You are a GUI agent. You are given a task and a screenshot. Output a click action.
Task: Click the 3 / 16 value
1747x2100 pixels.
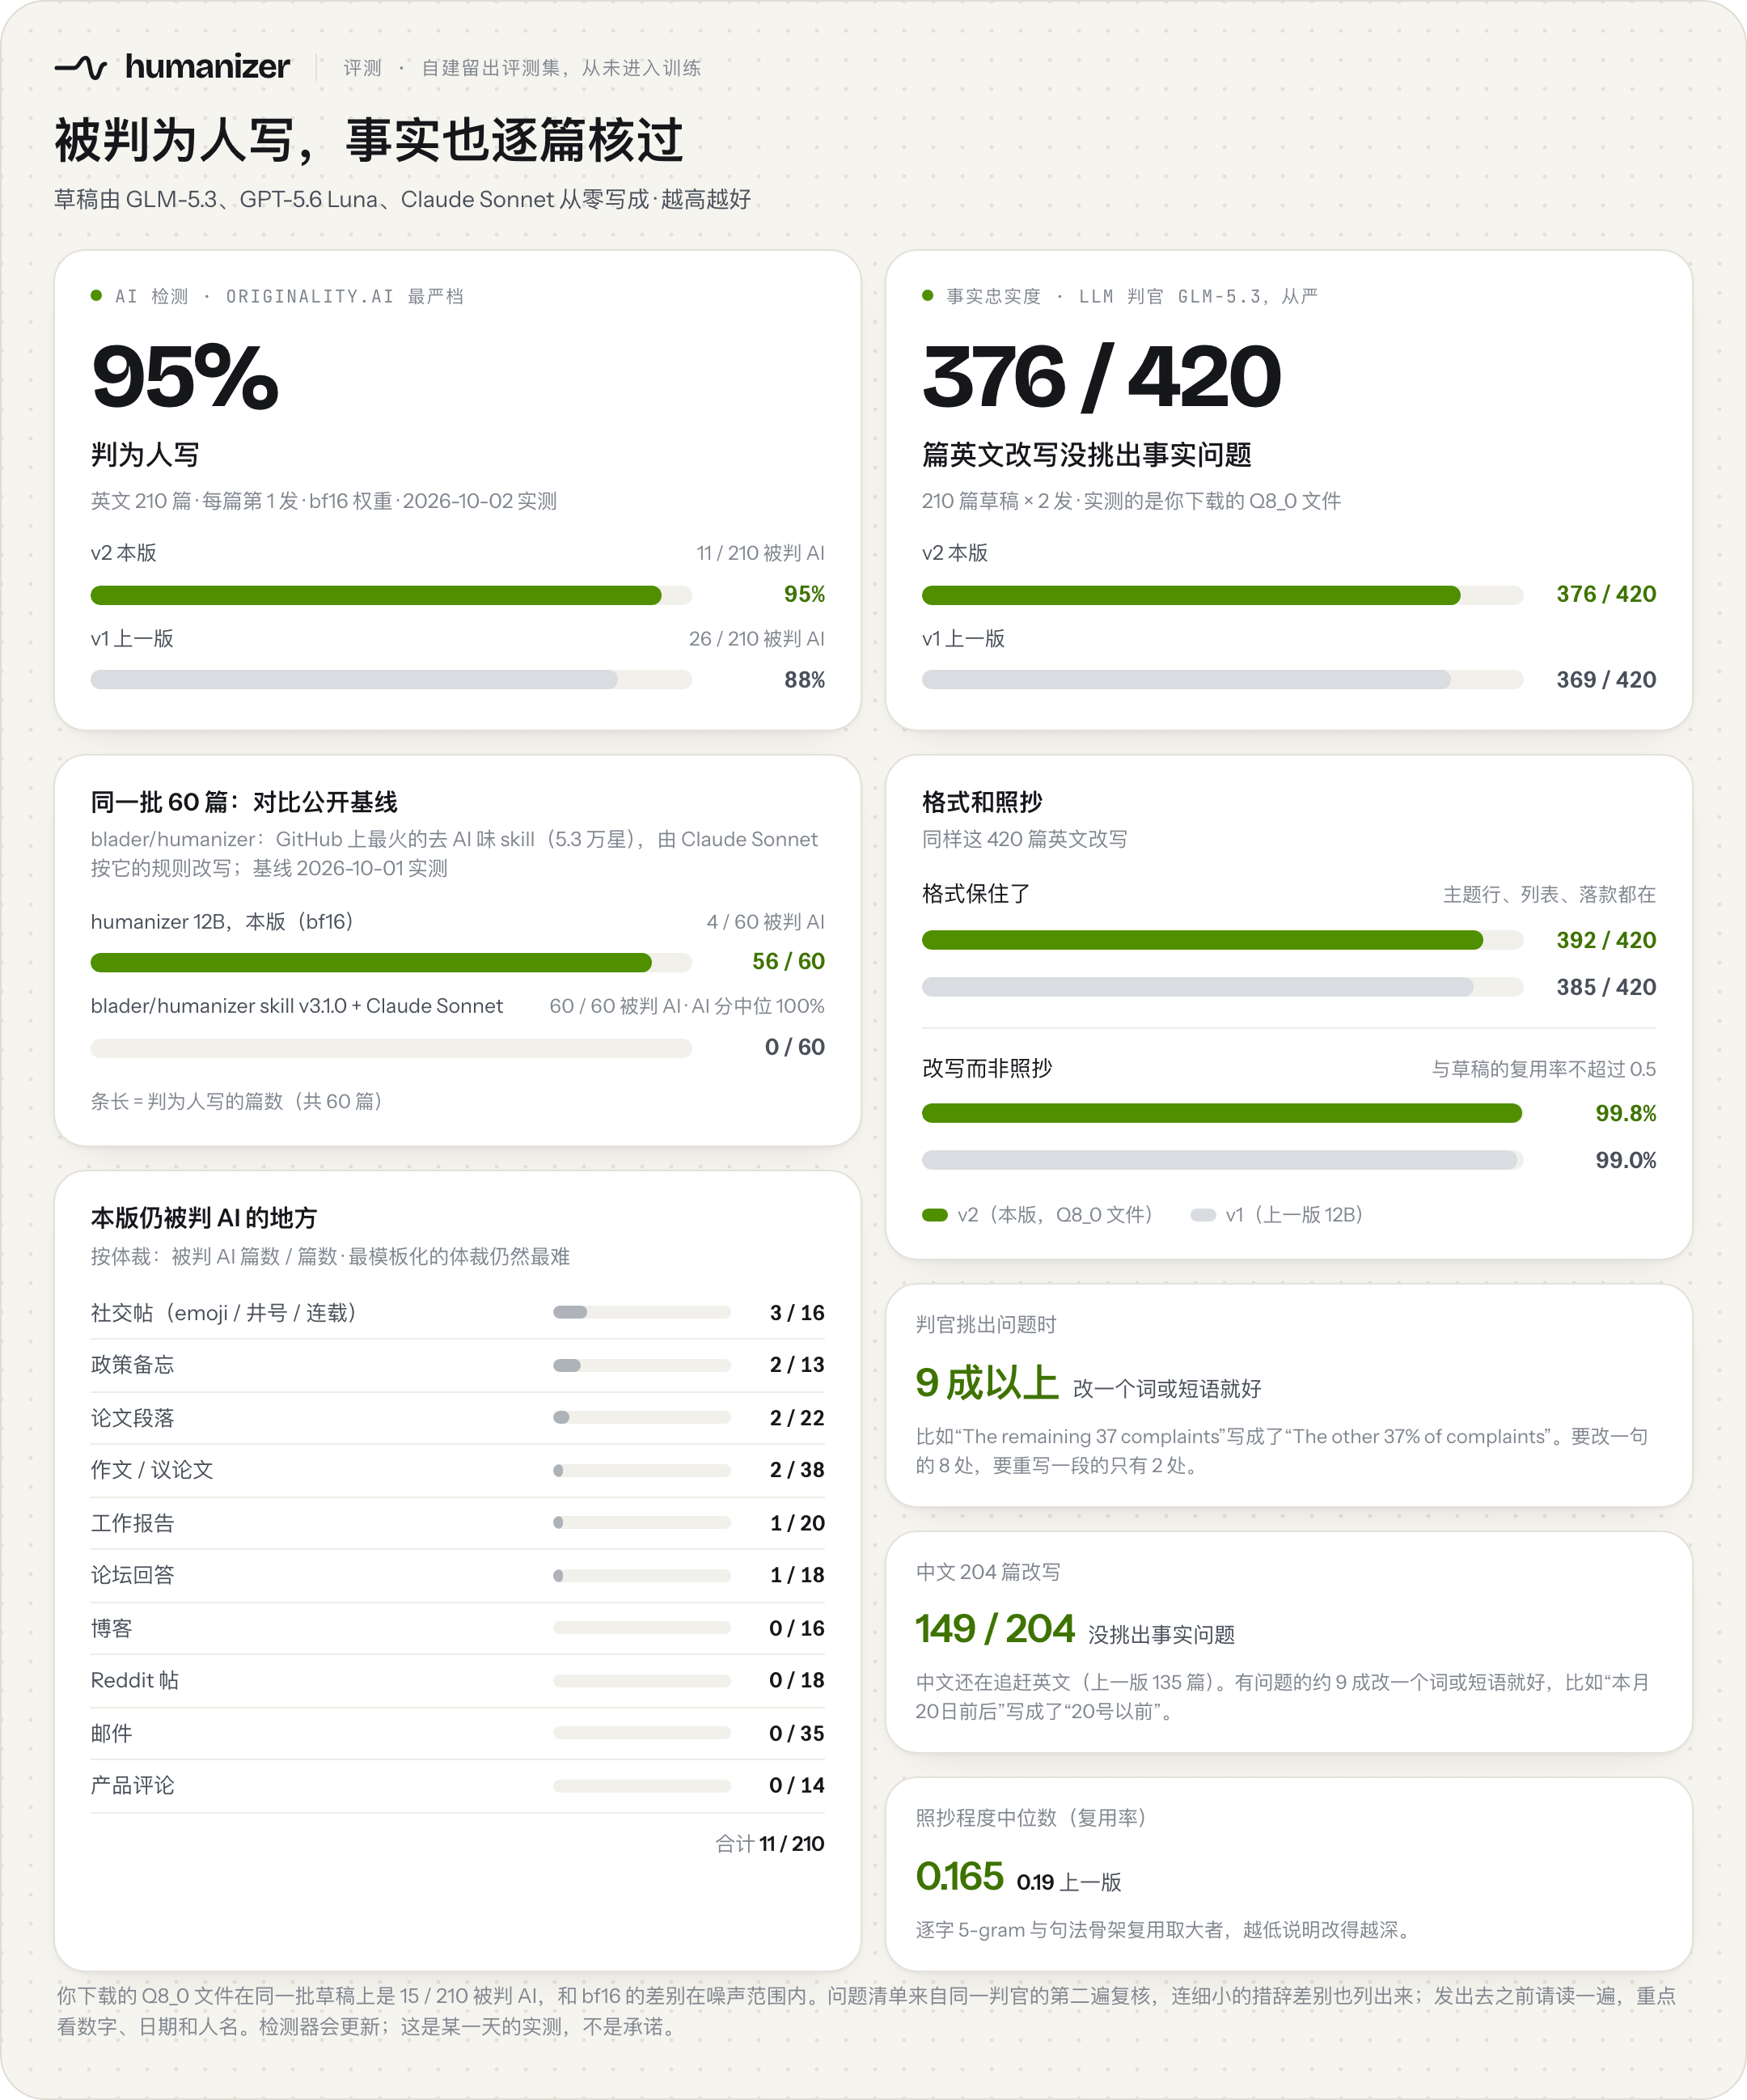(x=797, y=1313)
